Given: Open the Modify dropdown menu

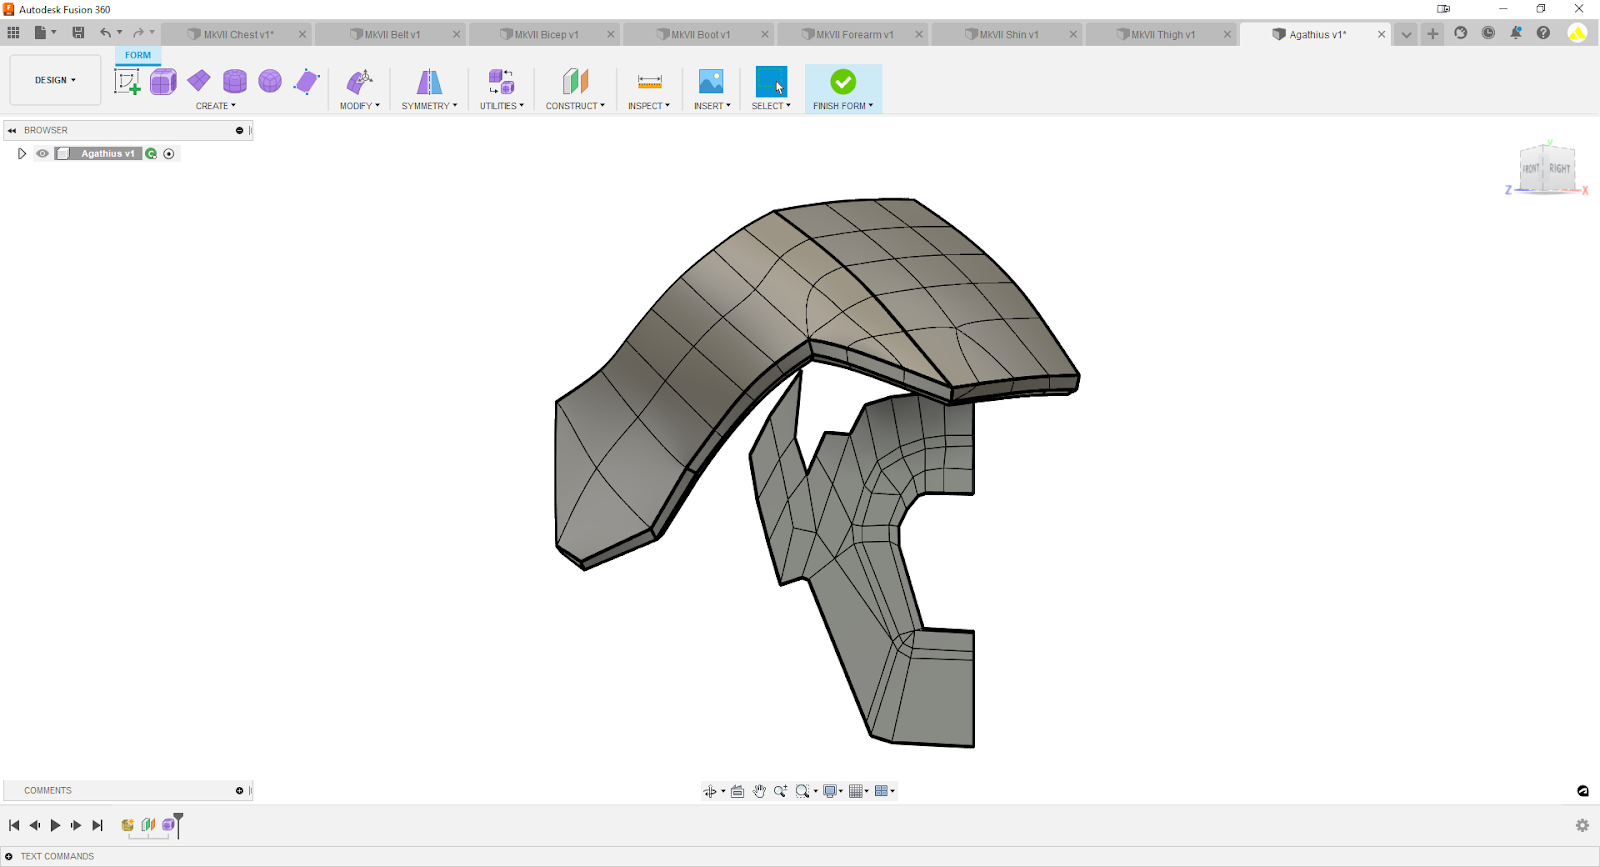Looking at the screenshot, I should point(360,106).
